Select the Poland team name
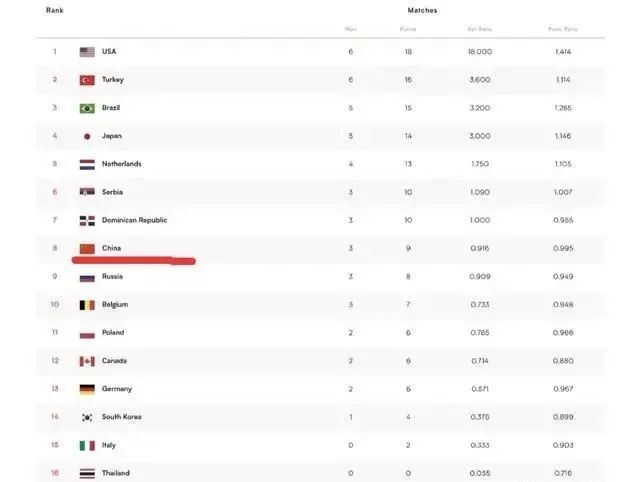The width and height of the screenshot is (640, 482). [x=113, y=333]
